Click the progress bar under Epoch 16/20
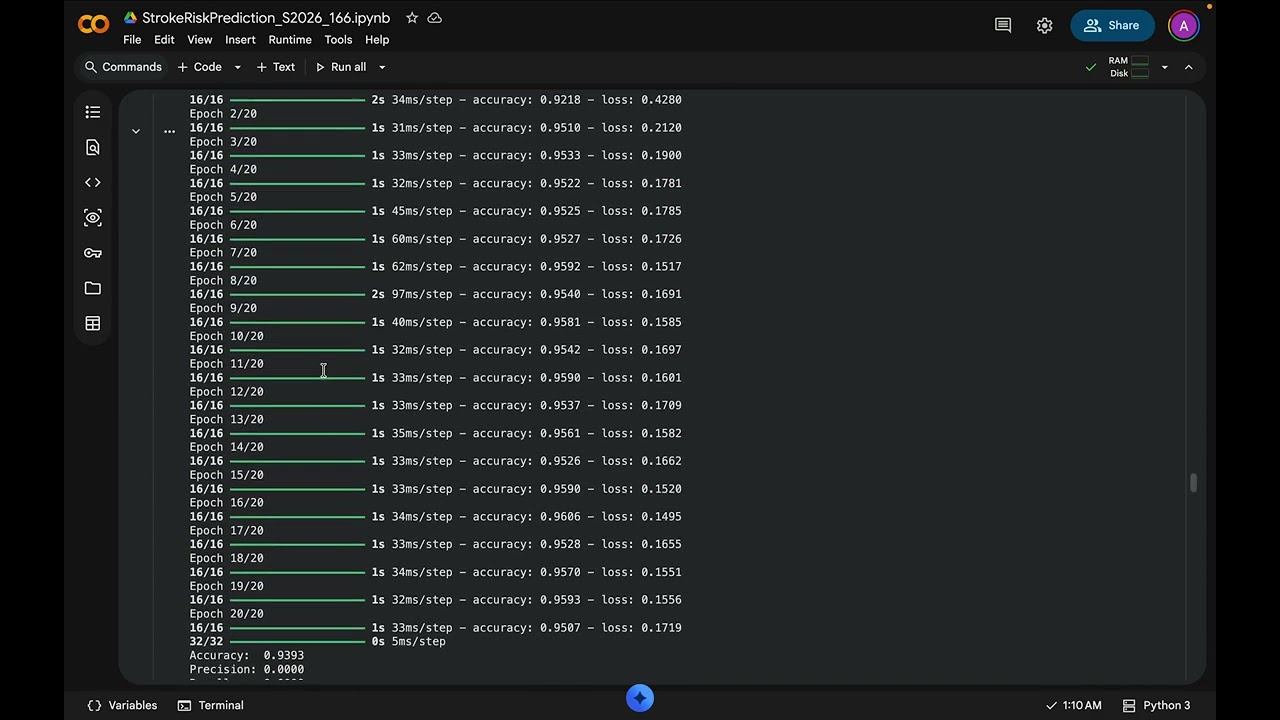1280x720 pixels. point(297,517)
